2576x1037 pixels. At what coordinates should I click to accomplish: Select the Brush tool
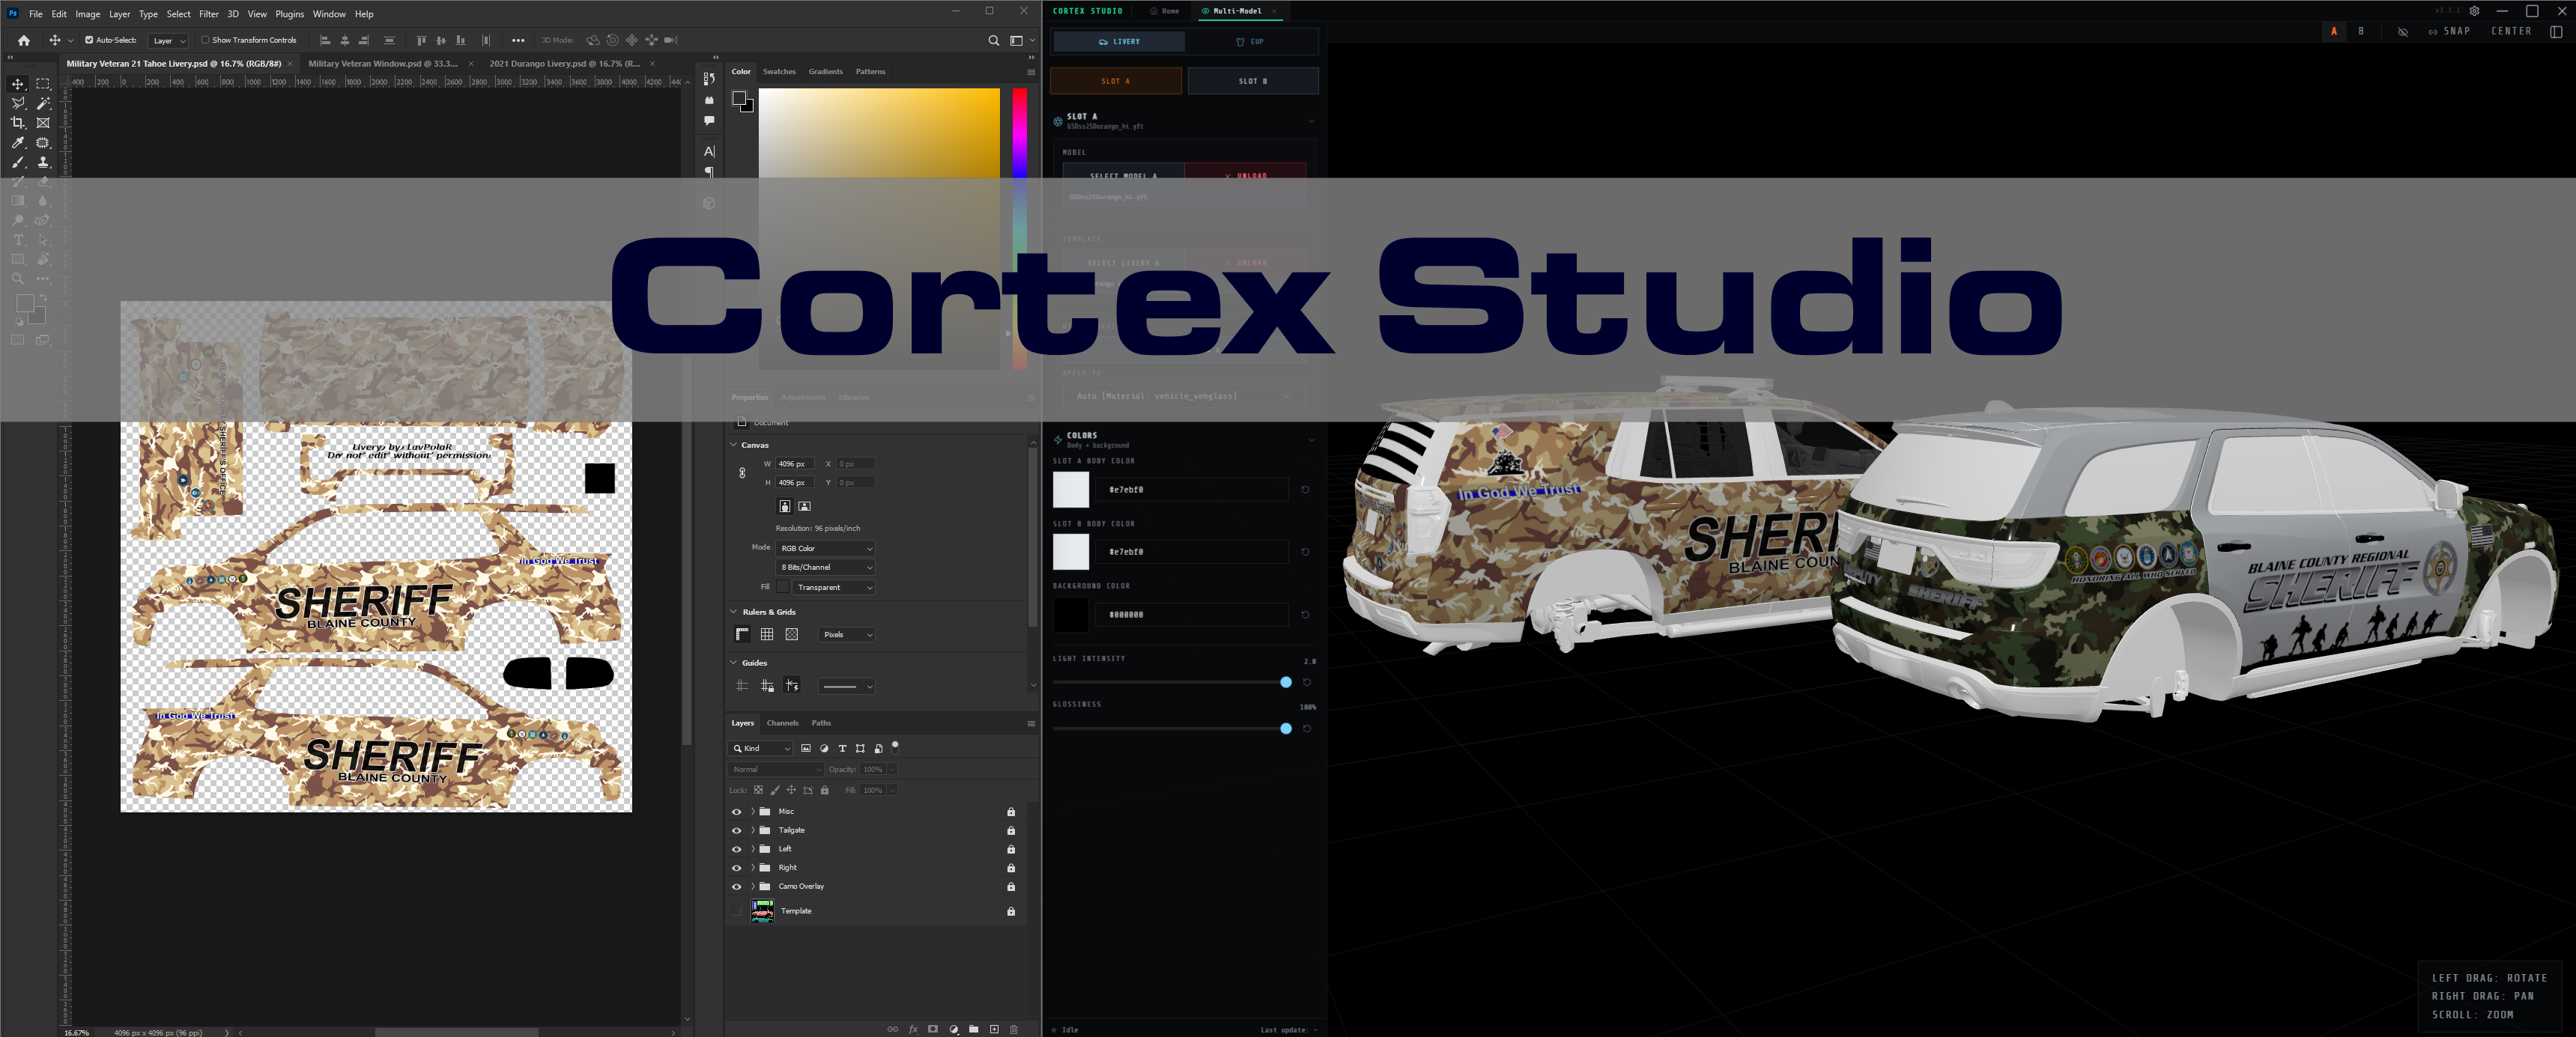coord(18,162)
